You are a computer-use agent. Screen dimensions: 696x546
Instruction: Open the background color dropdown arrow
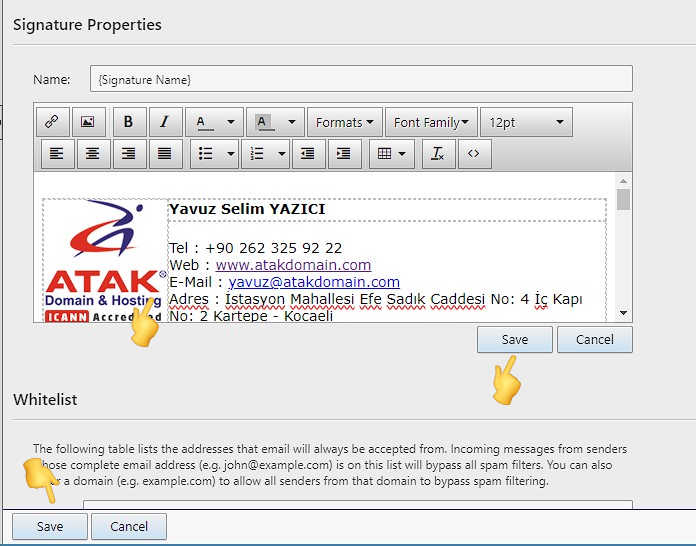pos(292,122)
